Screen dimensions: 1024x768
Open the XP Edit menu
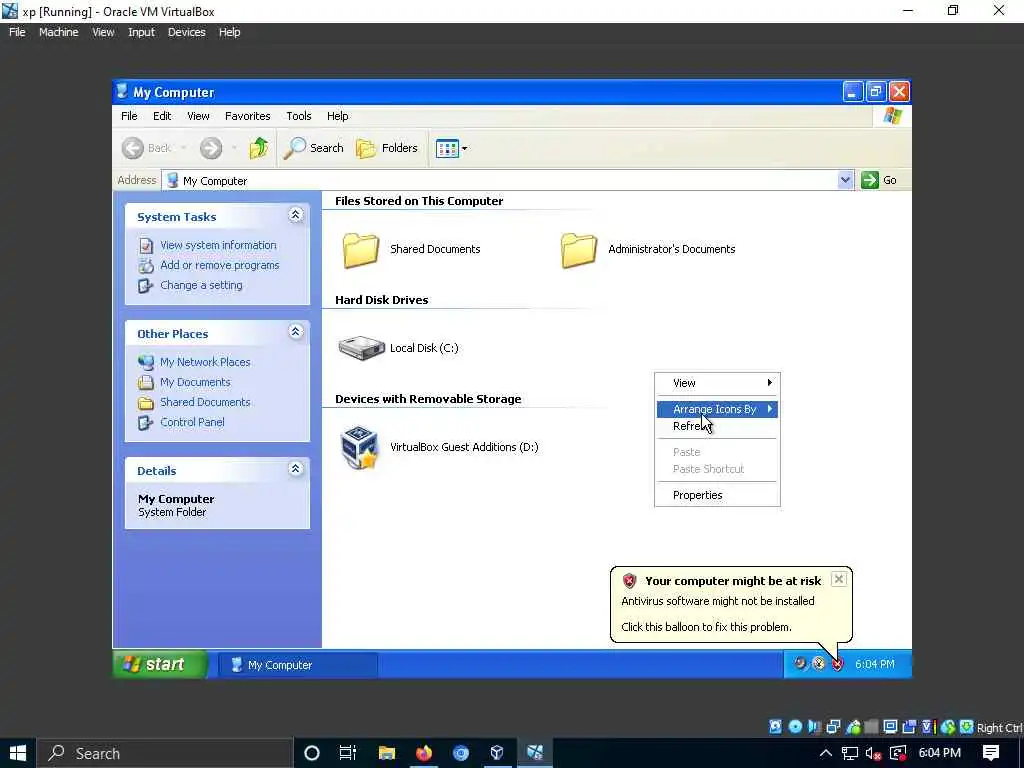point(162,116)
